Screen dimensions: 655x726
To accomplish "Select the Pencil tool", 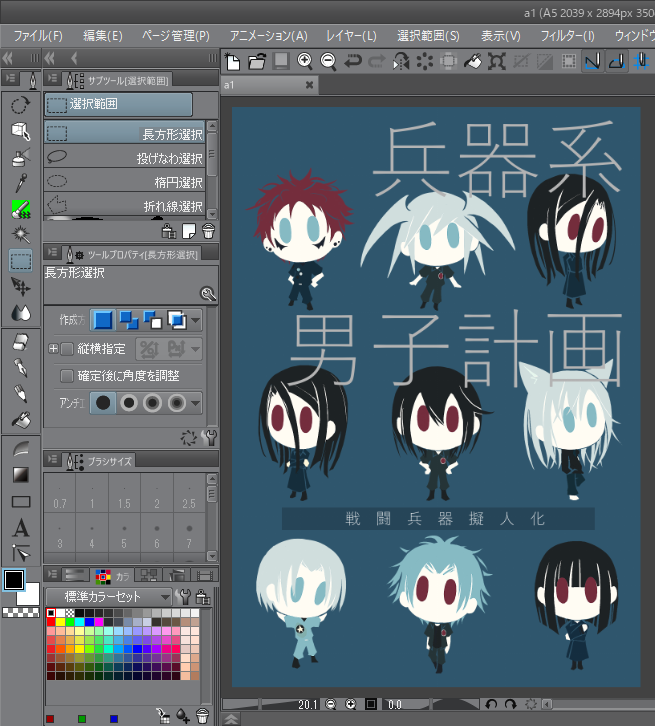I will (x=20, y=394).
